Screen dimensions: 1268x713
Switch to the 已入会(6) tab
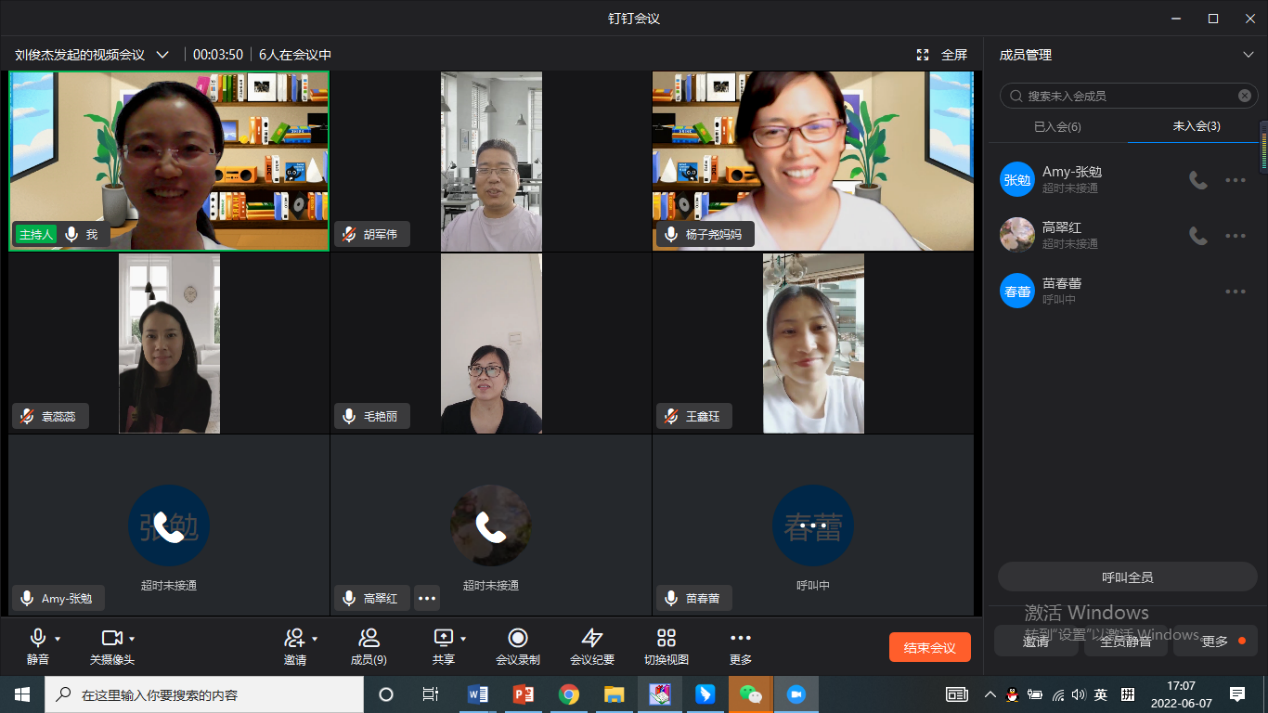coord(1057,127)
